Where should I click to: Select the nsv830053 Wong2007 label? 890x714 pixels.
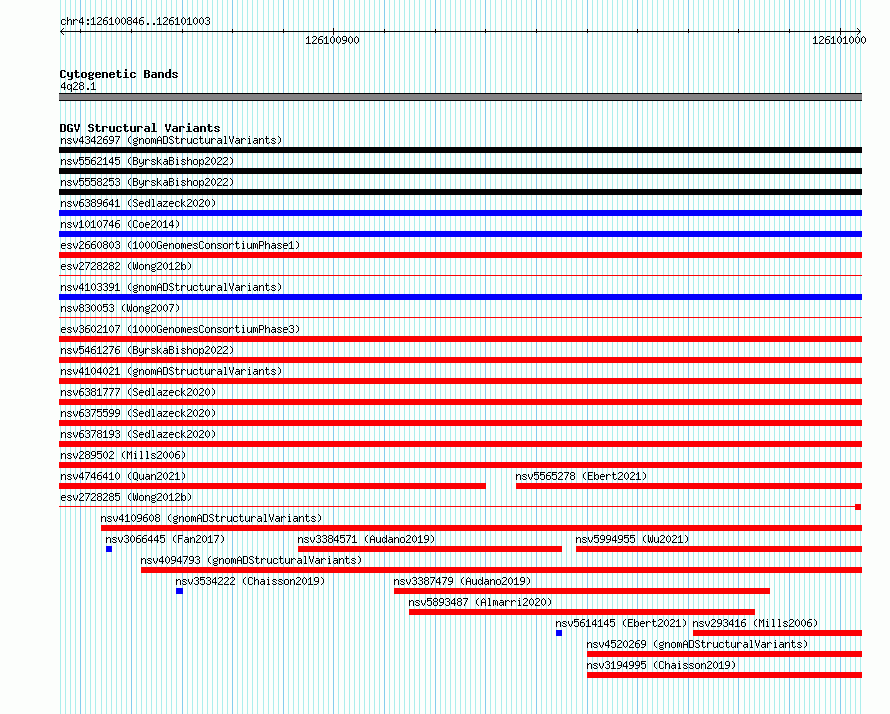(x=120, y=308)
